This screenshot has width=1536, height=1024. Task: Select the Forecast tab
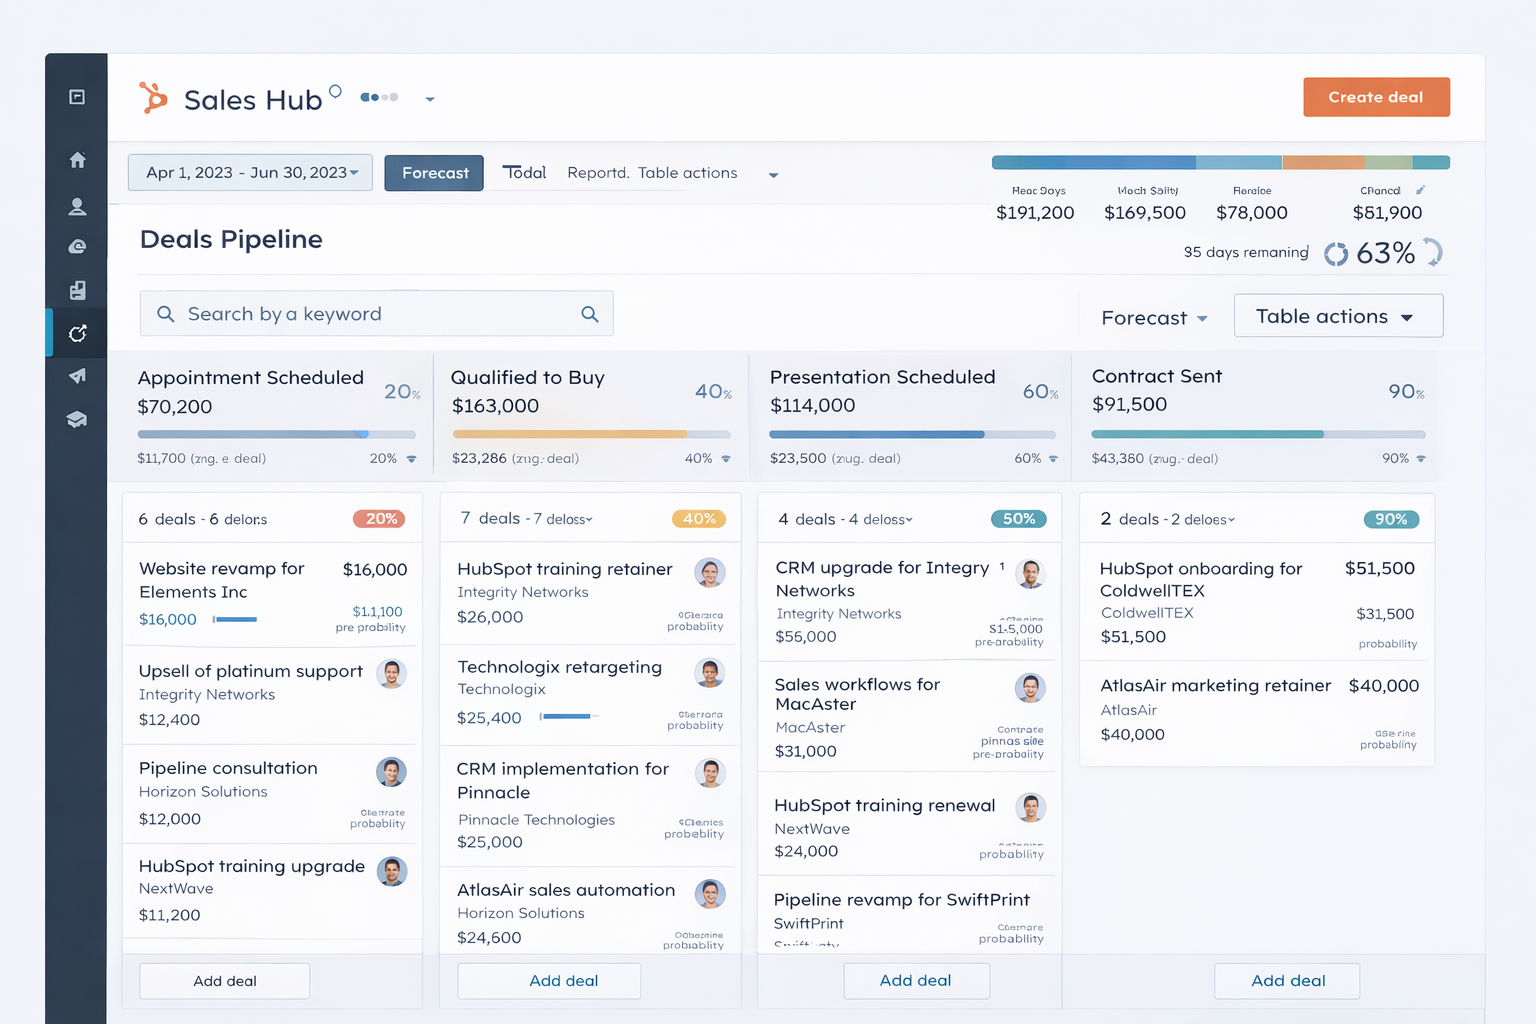[434, 173]
